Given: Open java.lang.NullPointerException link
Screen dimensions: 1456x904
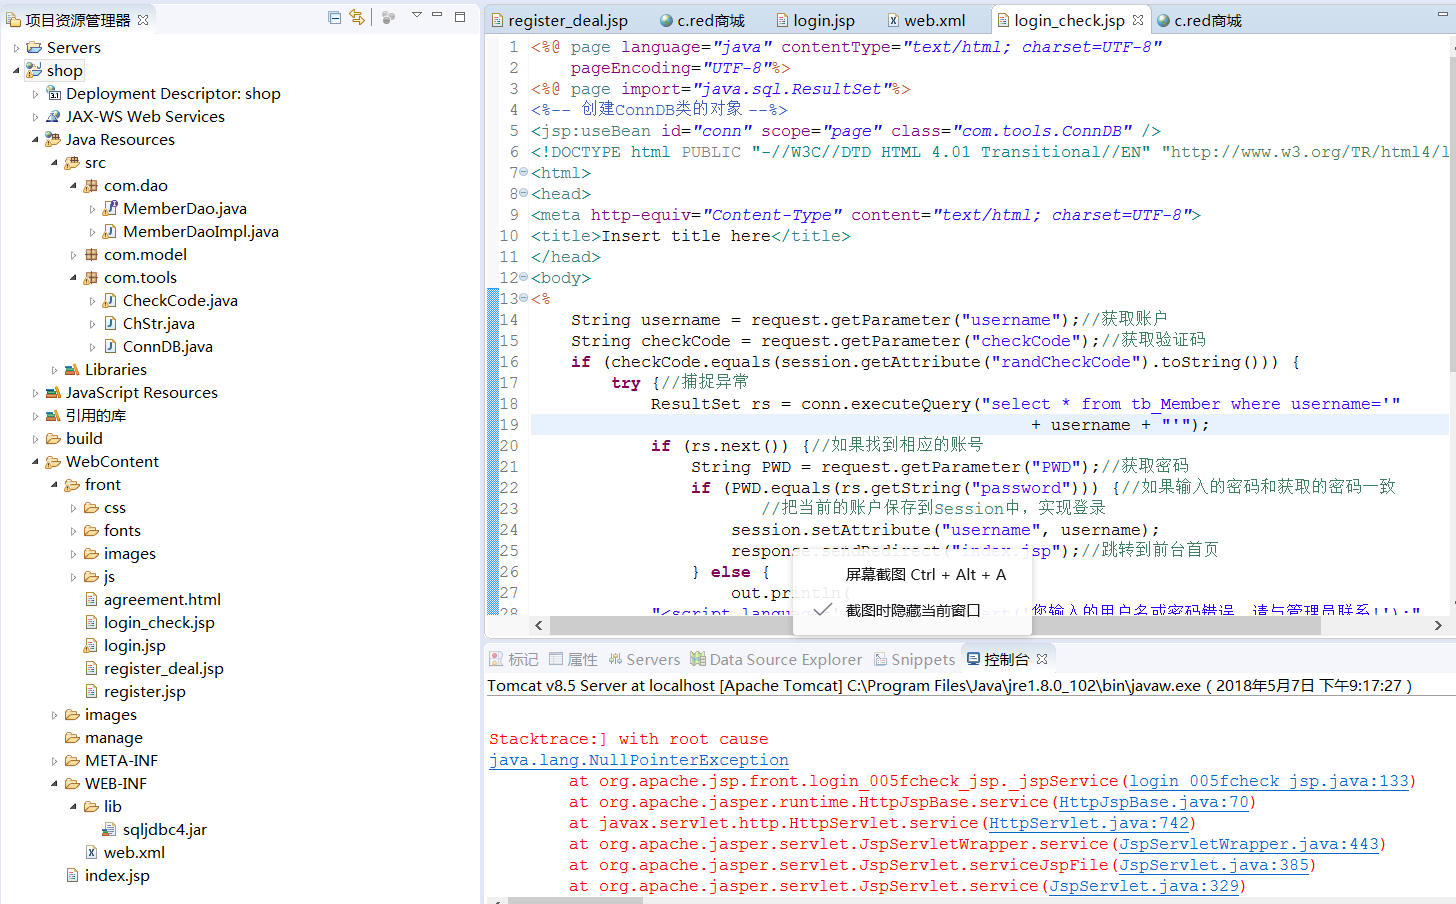Looking at the screenshot, I should pos(638,761).
